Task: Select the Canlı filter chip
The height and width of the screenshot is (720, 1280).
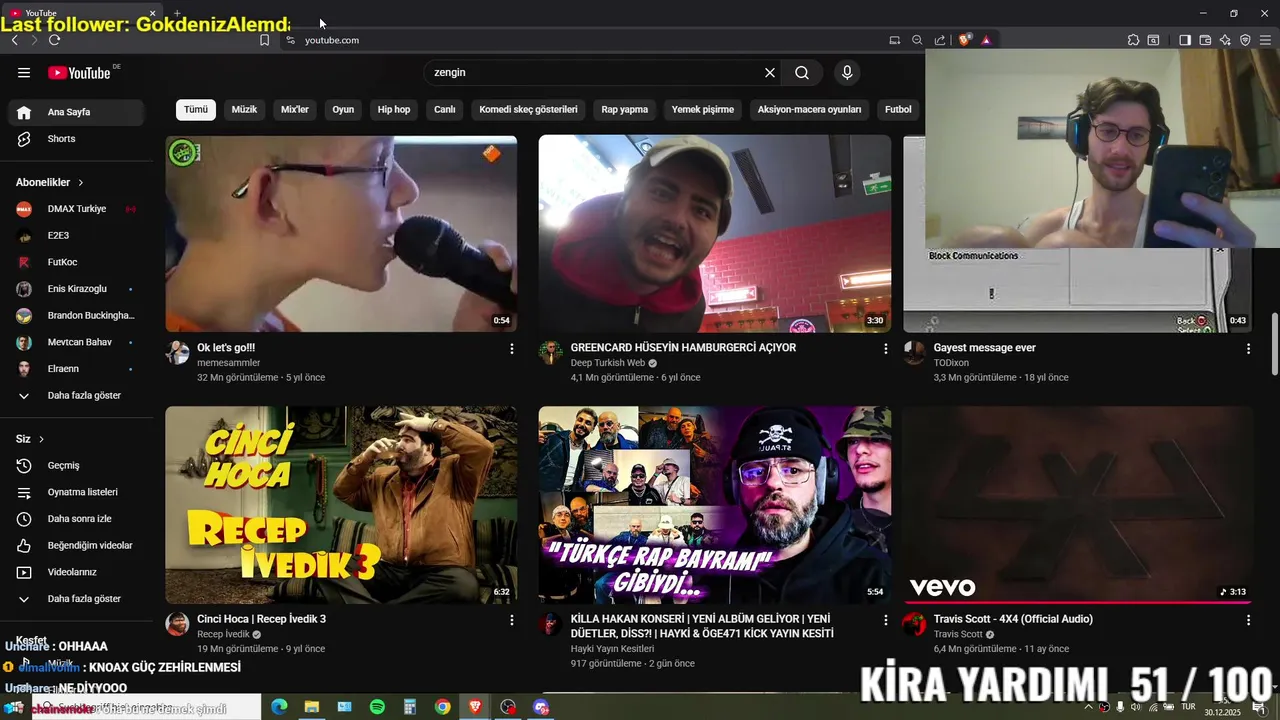Action: click(445, 110)
